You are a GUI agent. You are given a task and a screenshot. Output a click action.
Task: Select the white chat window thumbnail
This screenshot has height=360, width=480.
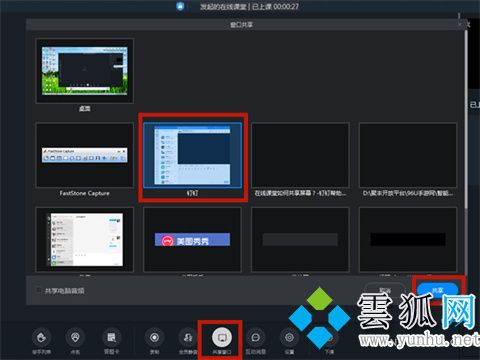[x=84, y=240]
